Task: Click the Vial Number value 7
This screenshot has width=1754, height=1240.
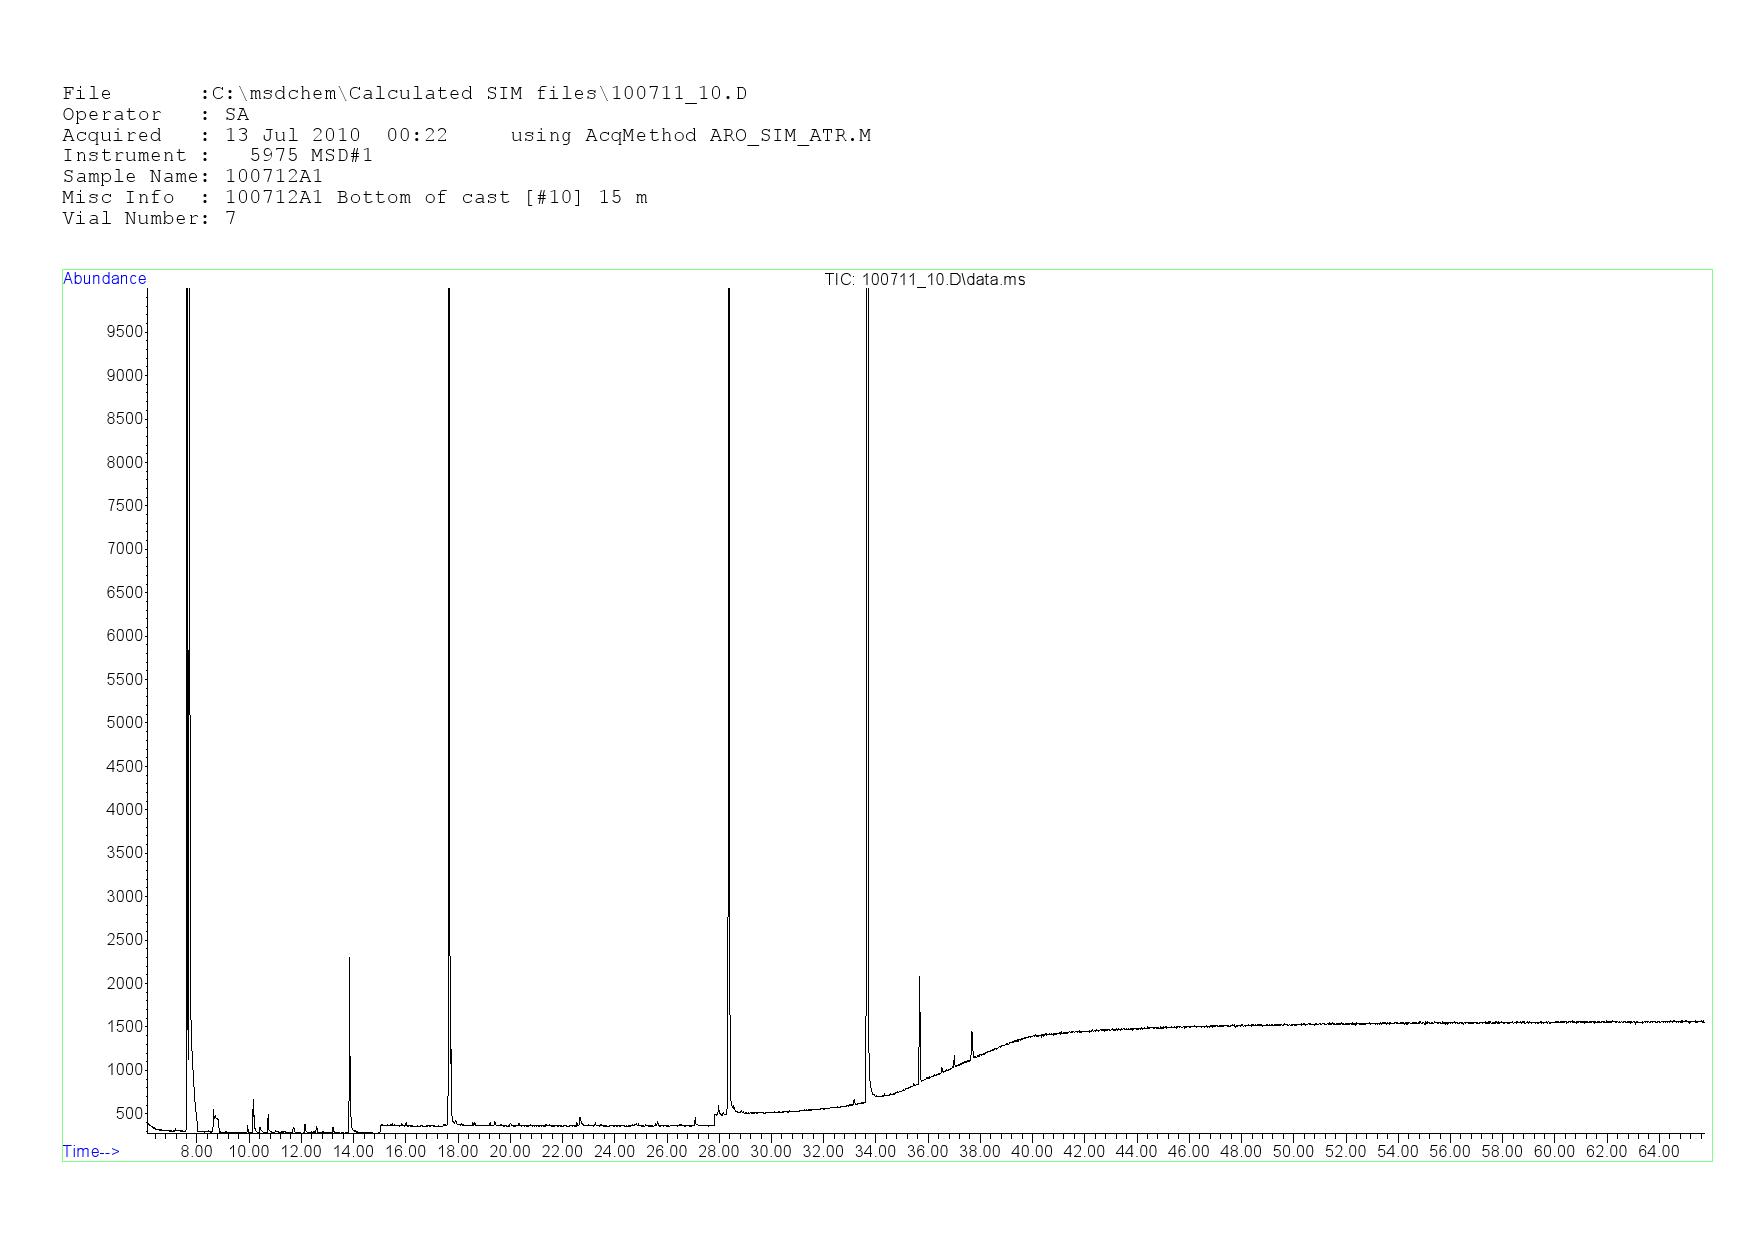Action: point(231,219)
